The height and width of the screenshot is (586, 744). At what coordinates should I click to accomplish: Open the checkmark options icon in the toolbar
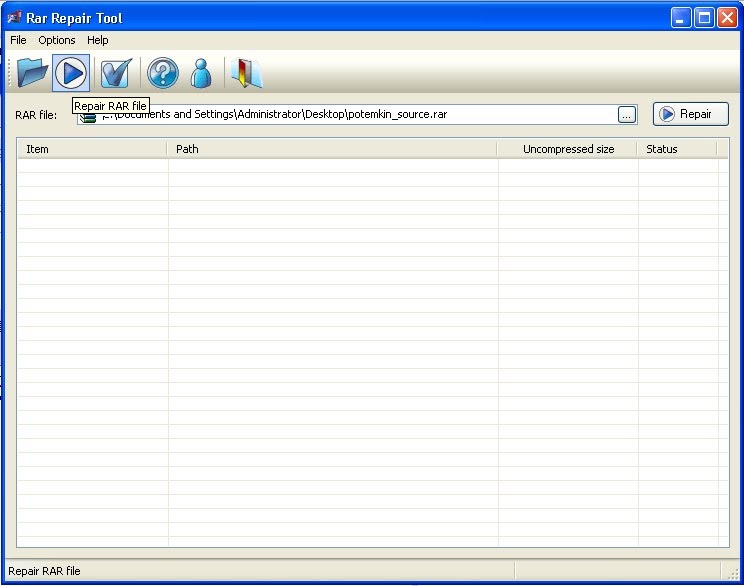click(x=116, y=73)
